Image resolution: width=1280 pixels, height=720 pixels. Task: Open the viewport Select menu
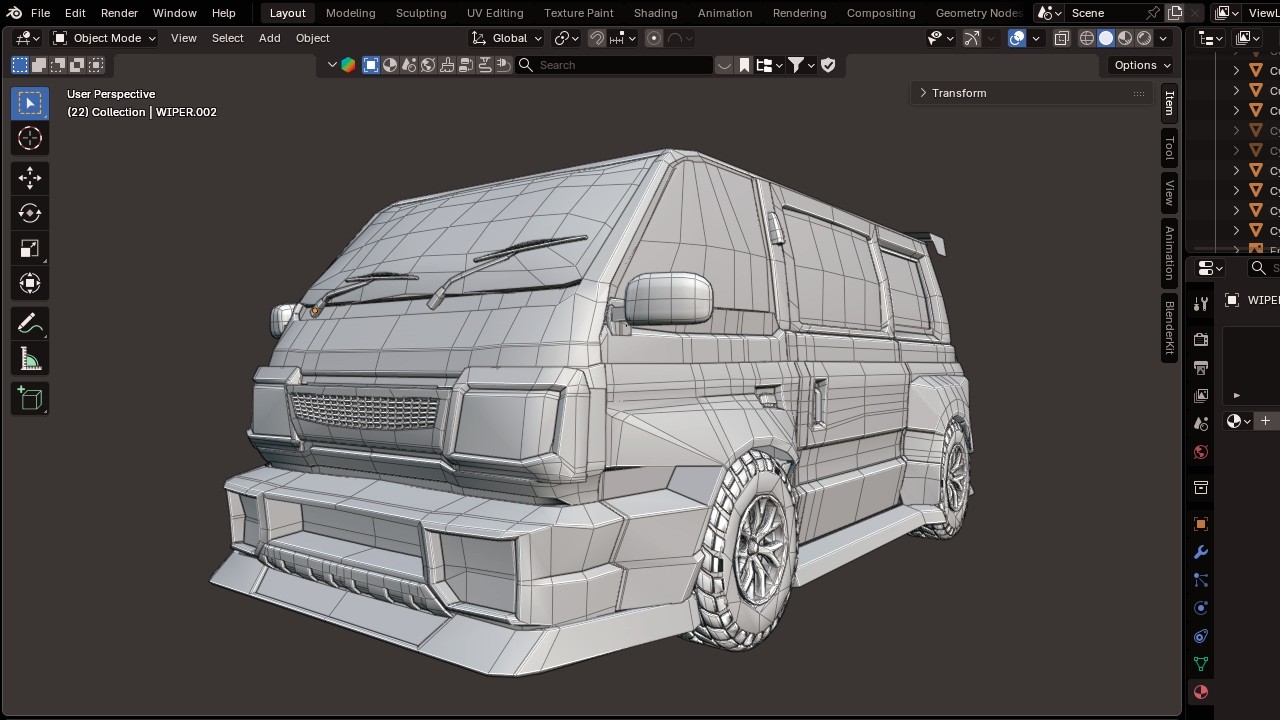click(x=227, y=38)
